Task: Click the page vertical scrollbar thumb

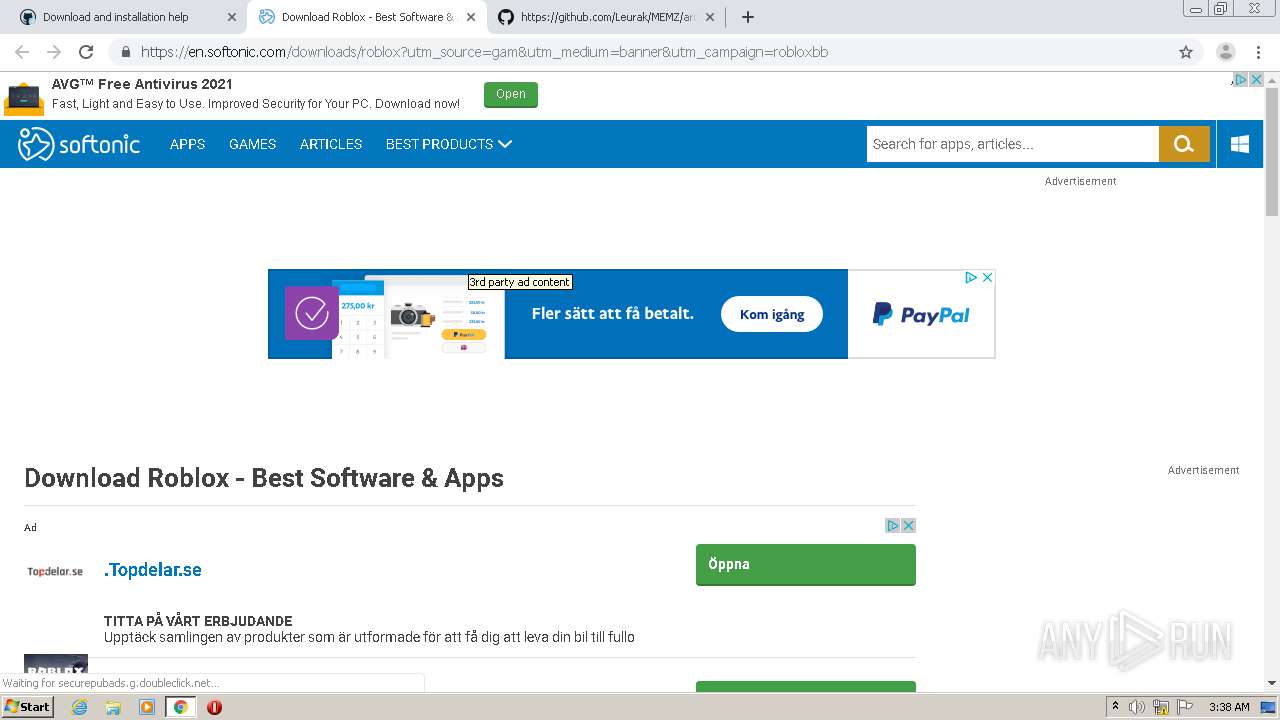Action: 1272,152
